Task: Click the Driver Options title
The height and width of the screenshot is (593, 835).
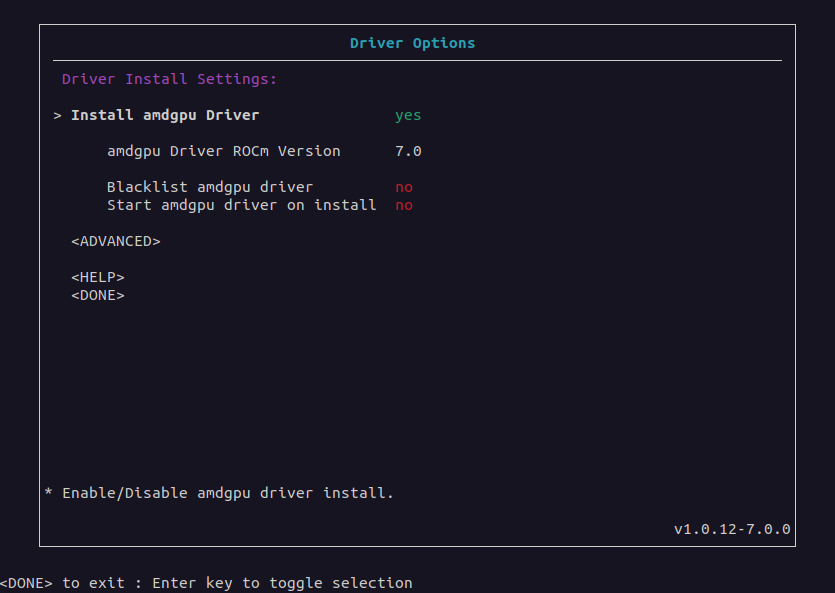Action: pos(412,43)
